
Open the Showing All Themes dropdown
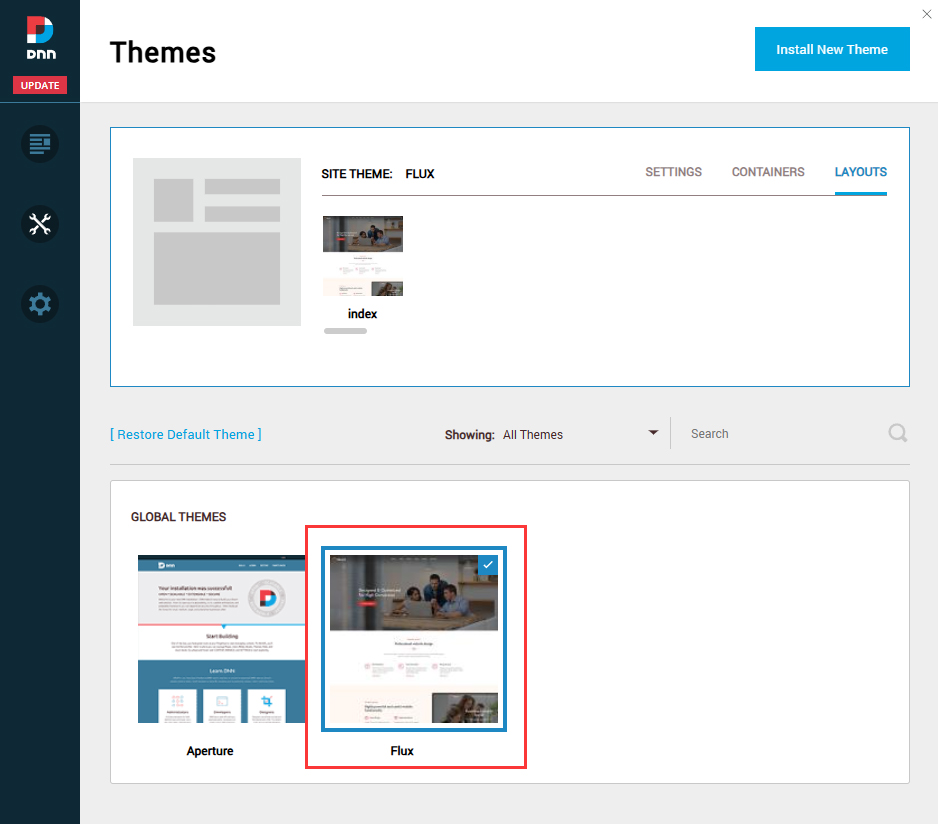[552, 434]
